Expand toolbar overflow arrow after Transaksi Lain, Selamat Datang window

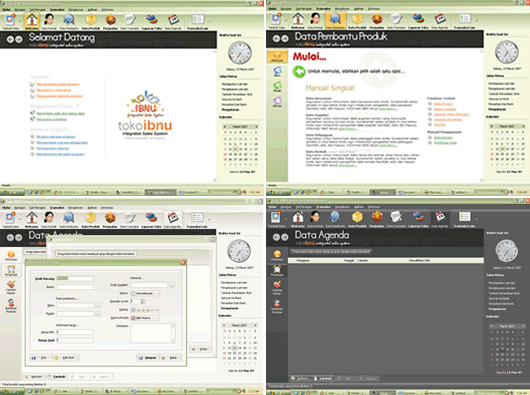tap(210, 21)
